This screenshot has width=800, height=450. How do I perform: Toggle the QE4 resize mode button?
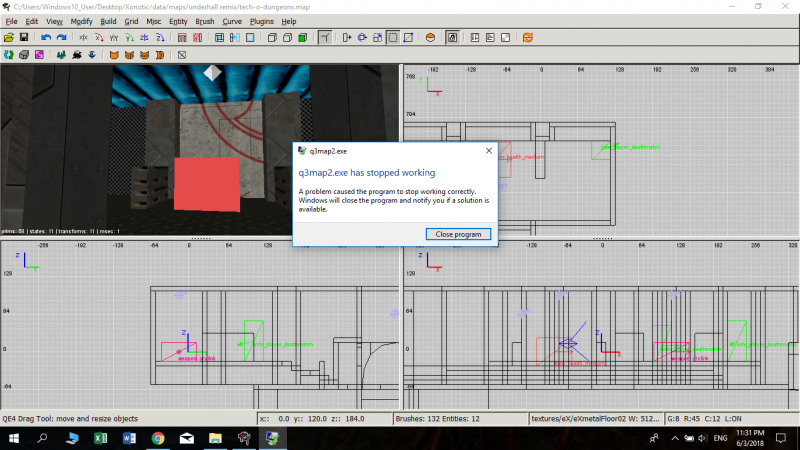point(394,37)
